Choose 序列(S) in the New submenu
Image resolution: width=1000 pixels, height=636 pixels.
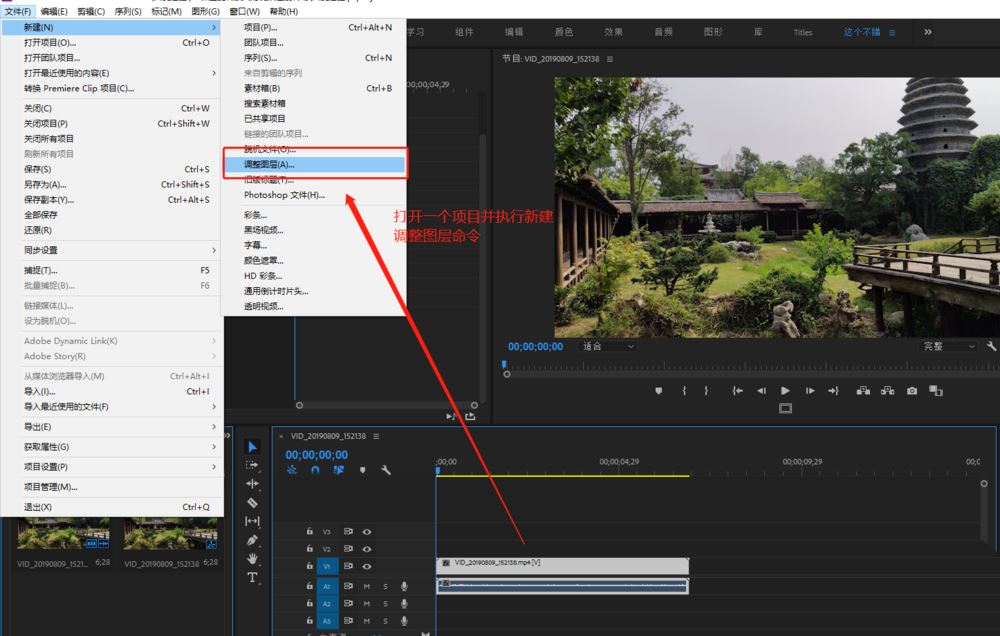coord(314,57)
